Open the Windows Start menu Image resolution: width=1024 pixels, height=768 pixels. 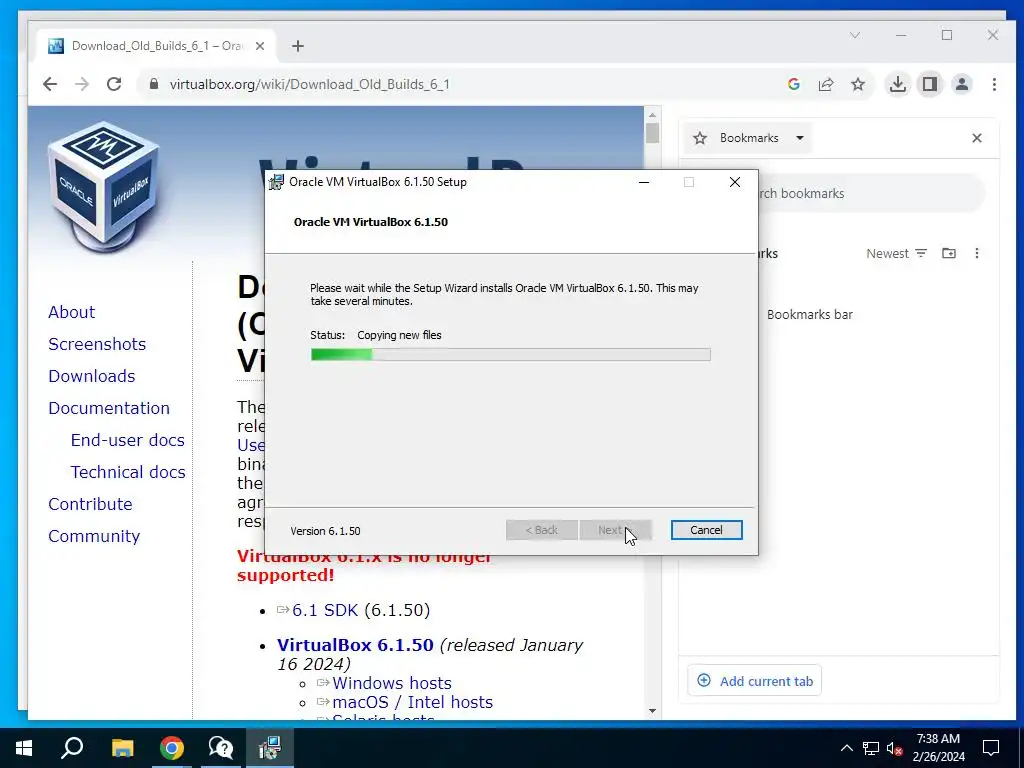tap(24, 748)
